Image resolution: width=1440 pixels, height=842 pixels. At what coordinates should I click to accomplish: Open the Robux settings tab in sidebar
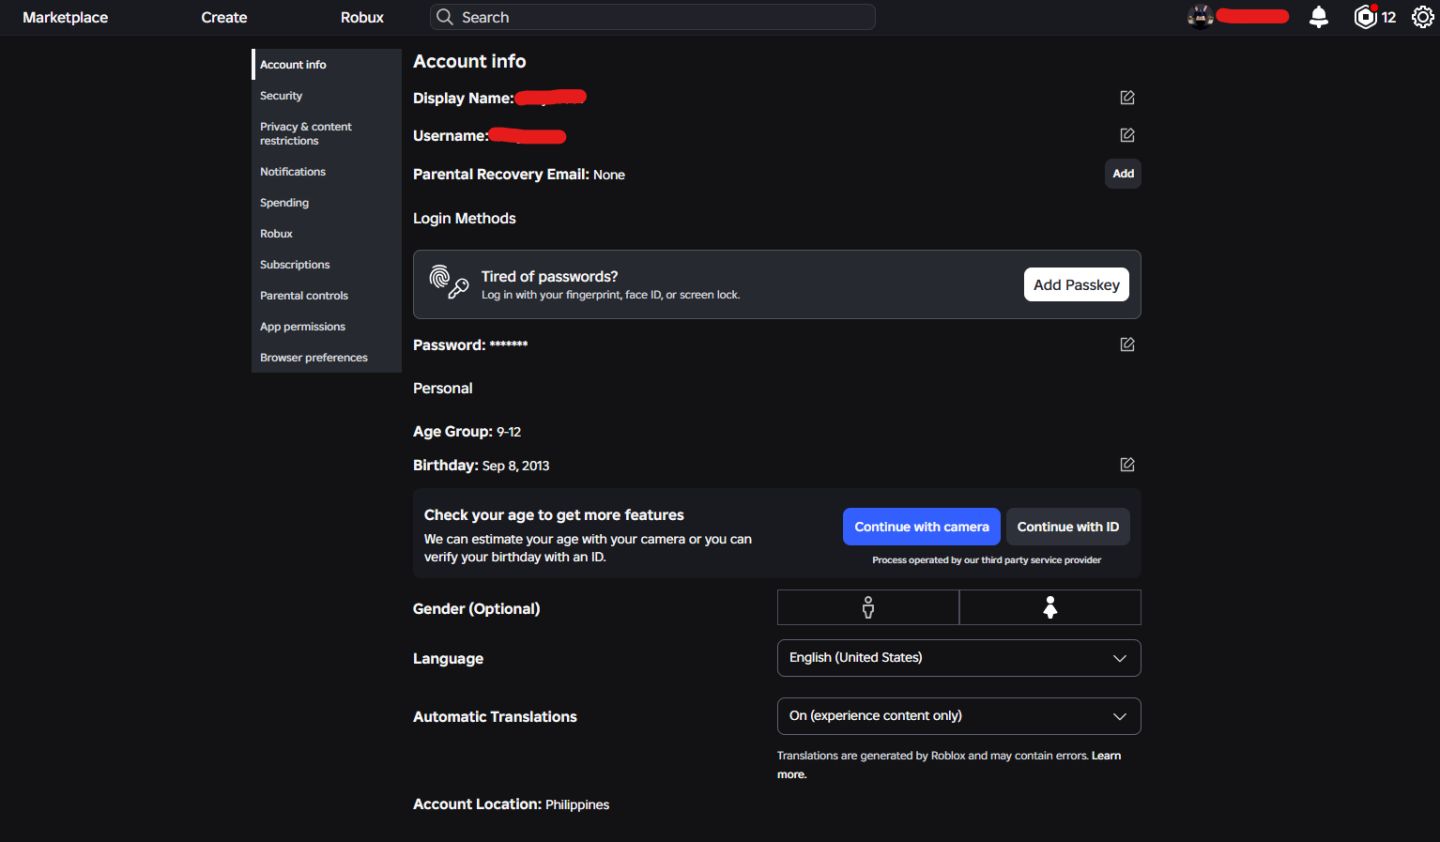pyautogui.click(x=327, y=233)
